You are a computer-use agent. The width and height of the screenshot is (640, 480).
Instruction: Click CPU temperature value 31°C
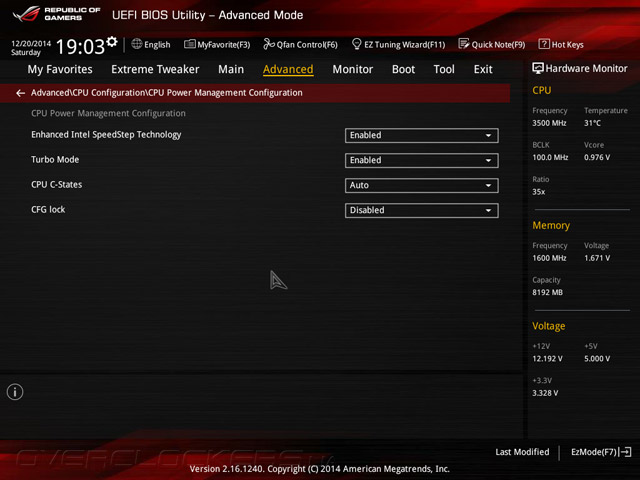(x=592, y=123)
